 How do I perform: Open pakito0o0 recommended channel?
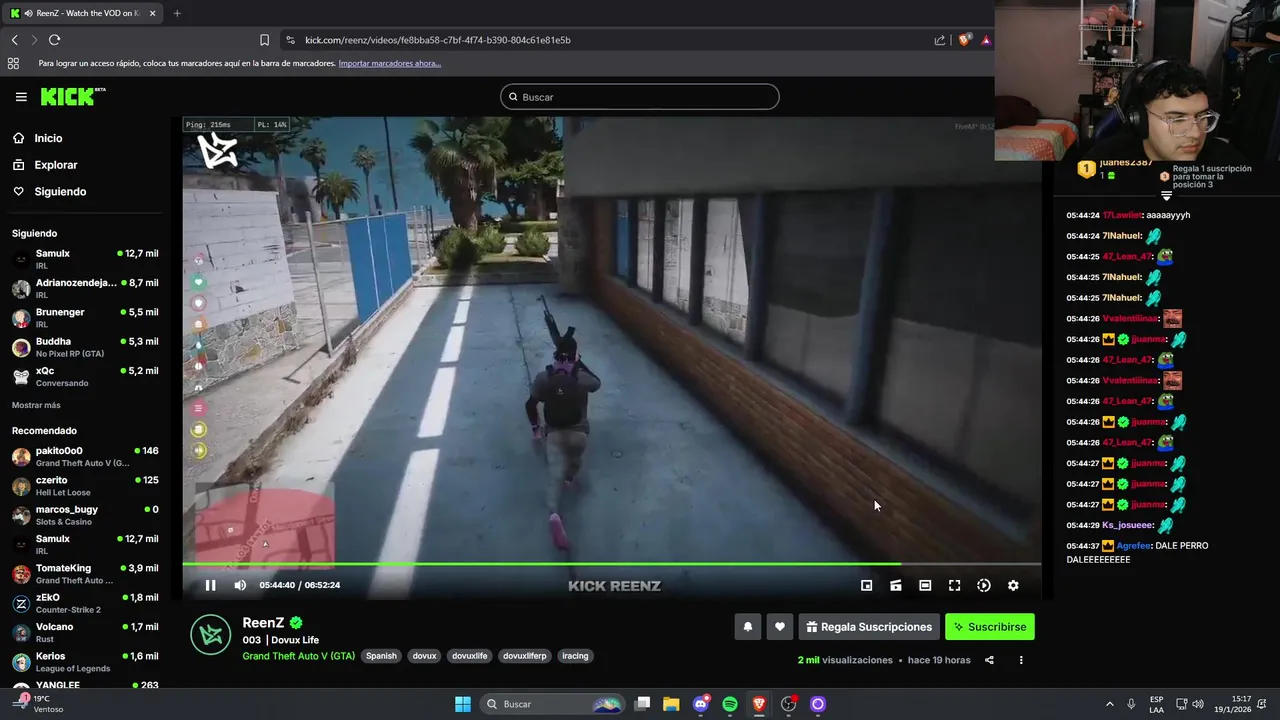click(85, 456)
